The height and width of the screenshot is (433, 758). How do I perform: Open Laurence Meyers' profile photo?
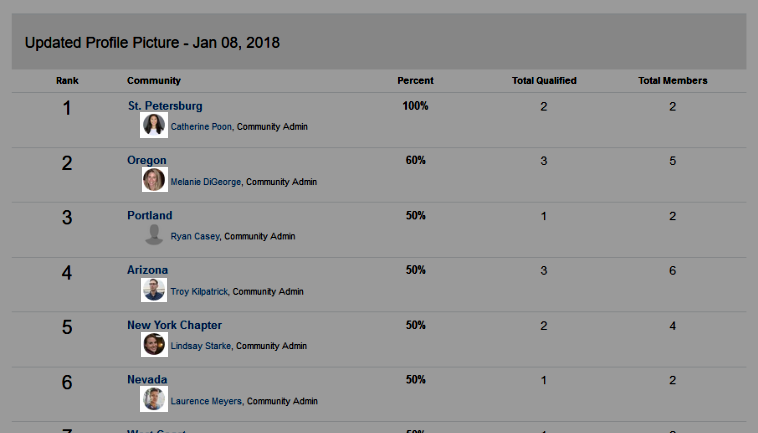point(154,399)
